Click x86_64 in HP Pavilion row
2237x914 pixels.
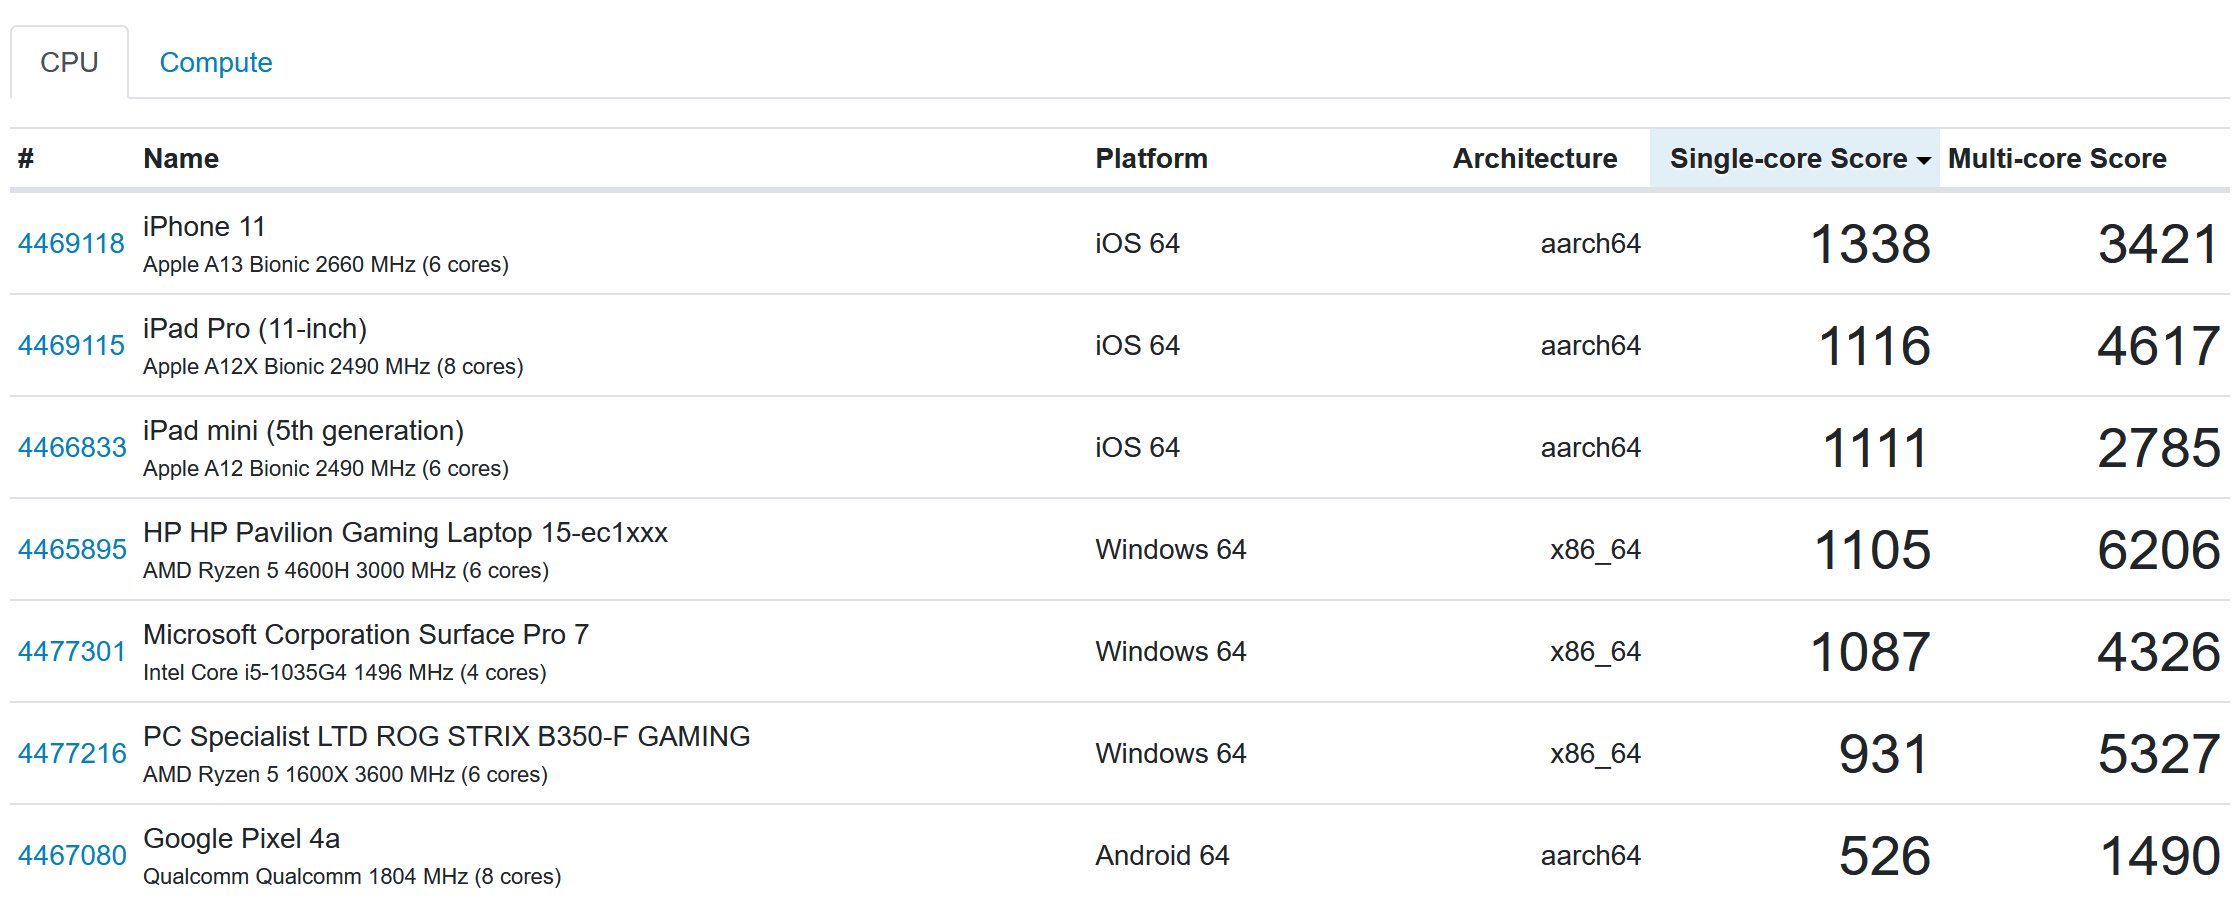pyautogui.click(x=1595, y=549)
